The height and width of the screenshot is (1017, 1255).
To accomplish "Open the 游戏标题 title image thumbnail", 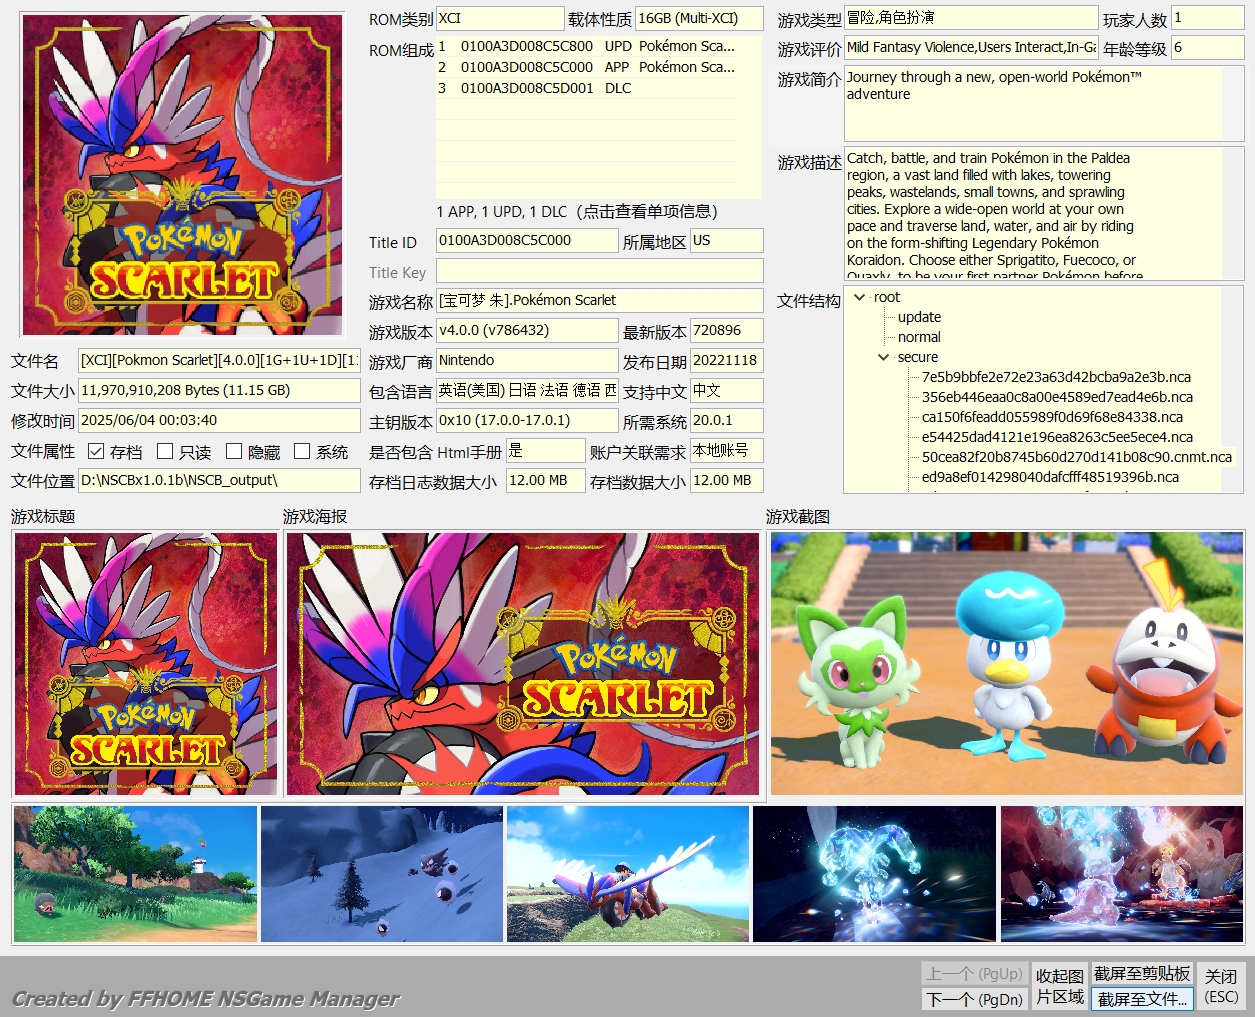I will (146, 664).
